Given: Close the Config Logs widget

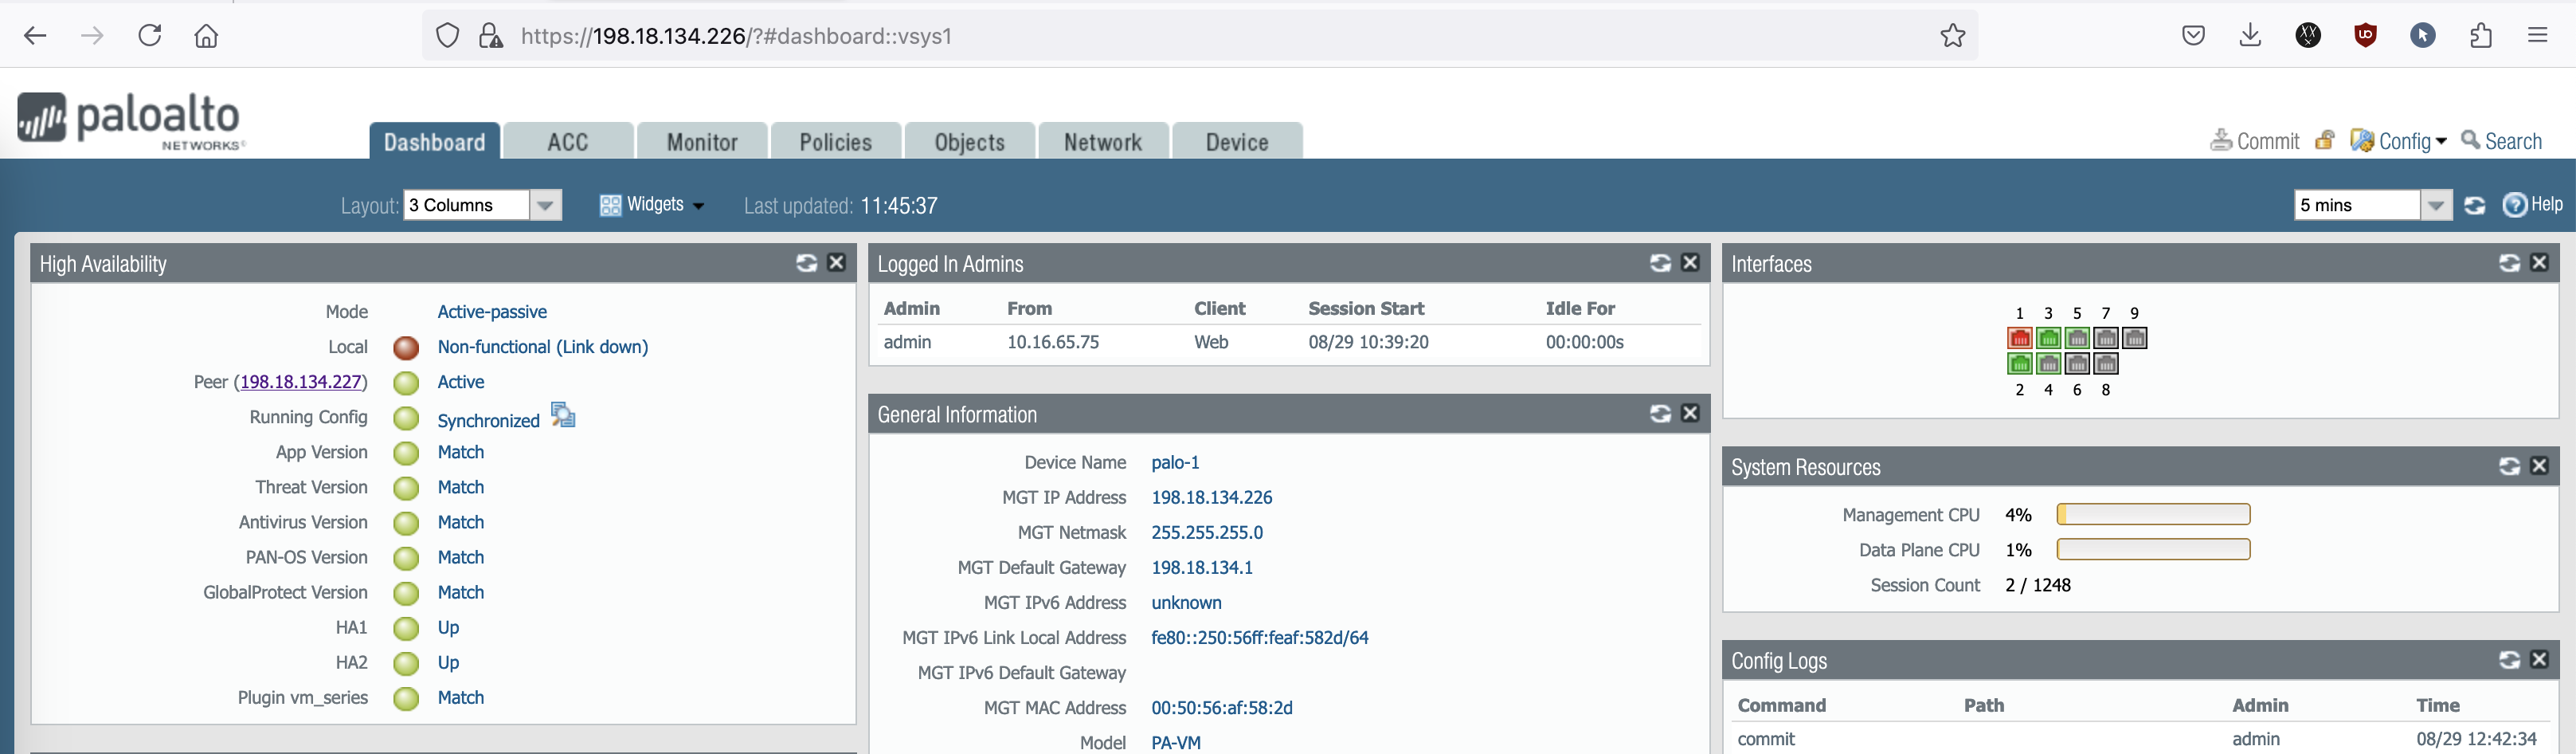Looking at the screenshot, I should (2539, 659).
